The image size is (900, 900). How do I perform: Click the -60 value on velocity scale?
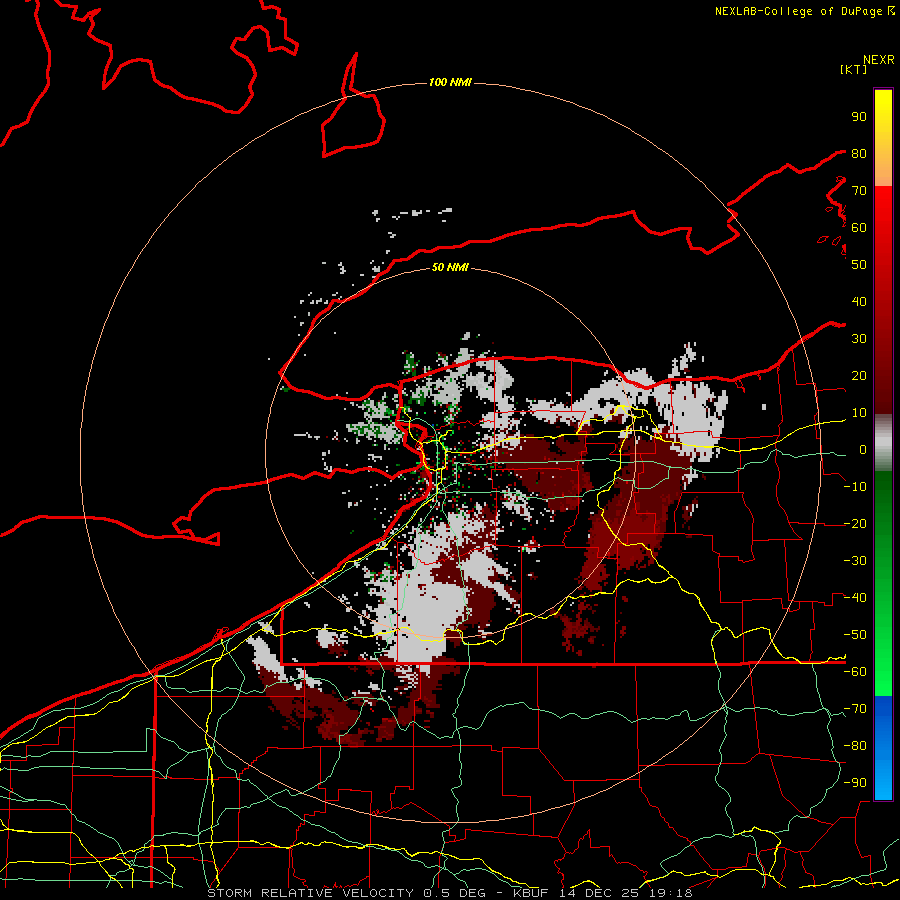click(855, 671)
